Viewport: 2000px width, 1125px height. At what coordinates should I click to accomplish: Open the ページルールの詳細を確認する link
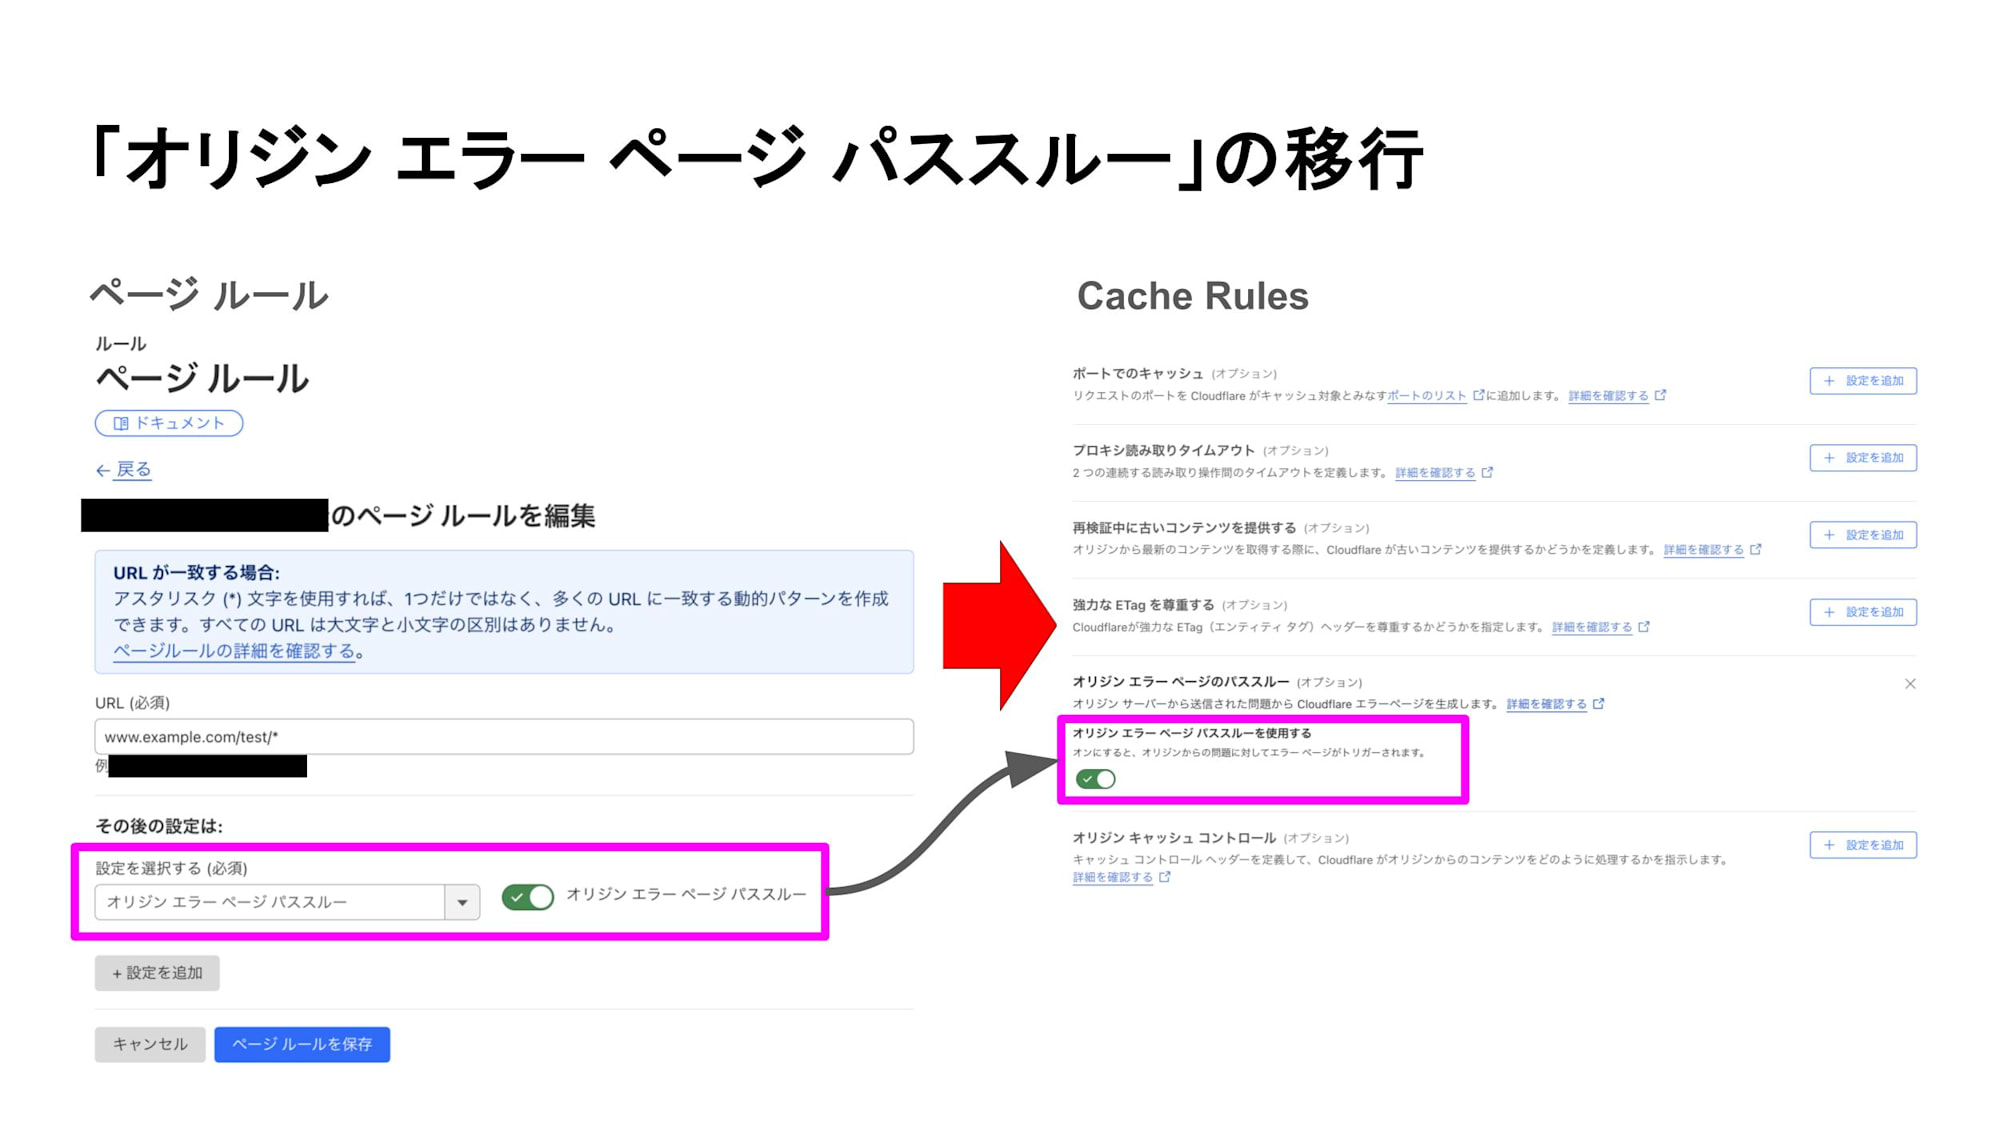click(x=234, y=651)
